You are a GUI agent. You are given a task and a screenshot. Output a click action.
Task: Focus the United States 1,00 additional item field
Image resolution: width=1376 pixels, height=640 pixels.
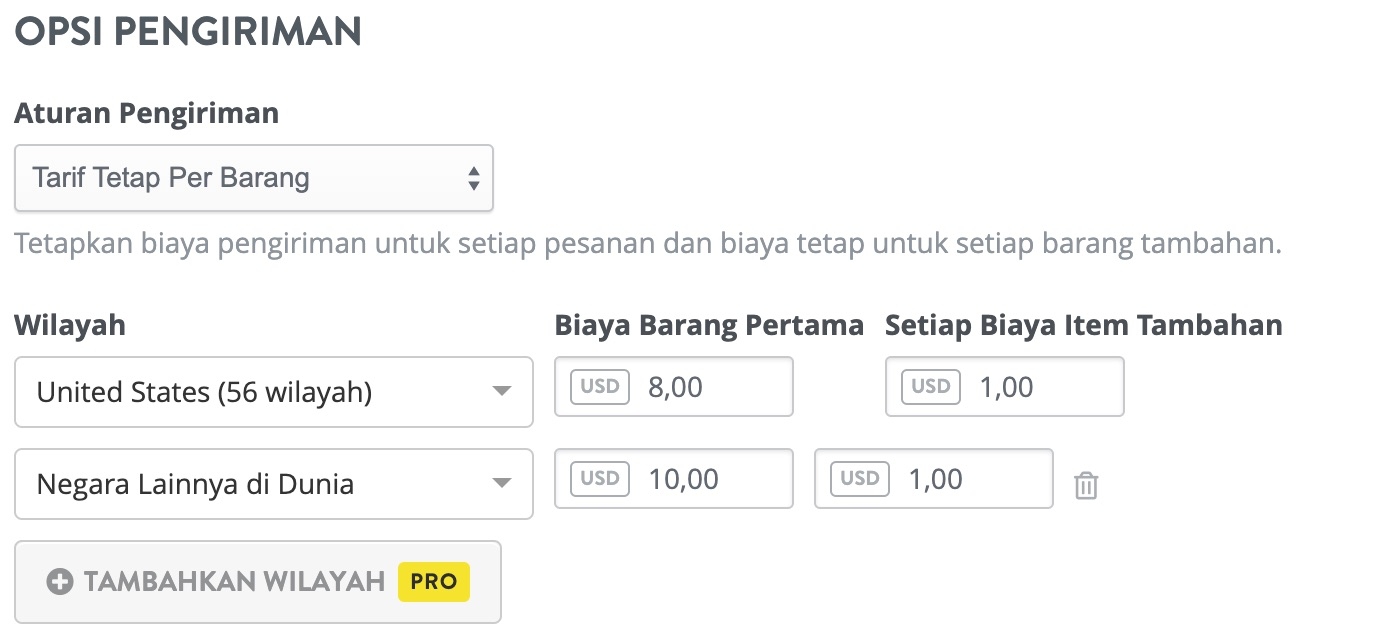1005,386
